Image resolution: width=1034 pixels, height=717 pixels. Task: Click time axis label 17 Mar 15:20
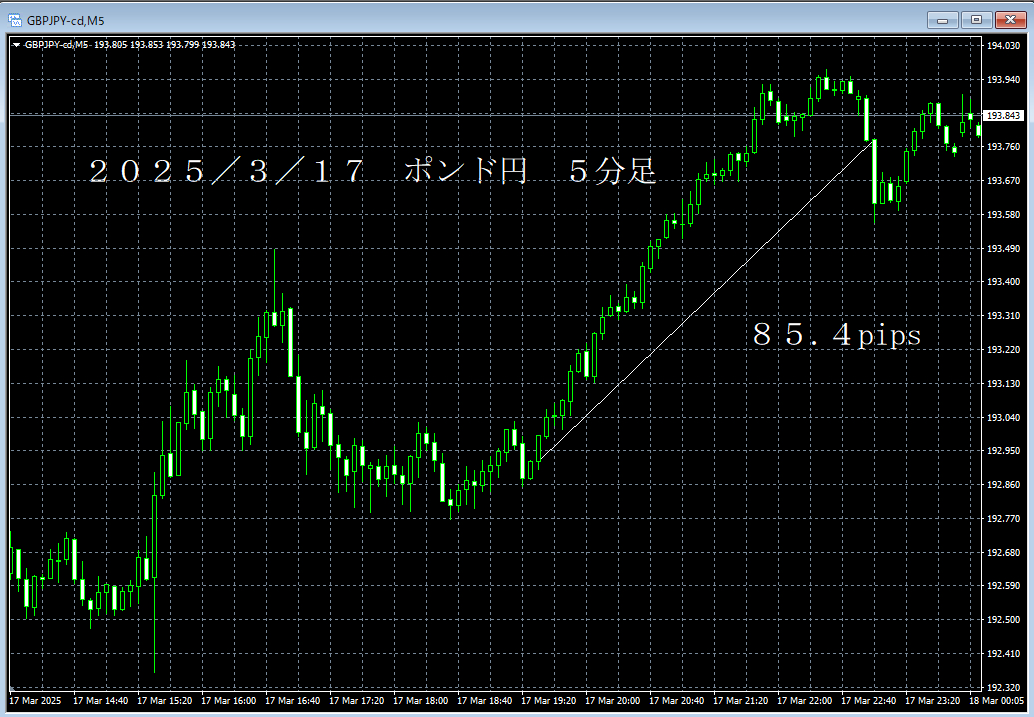164,701
